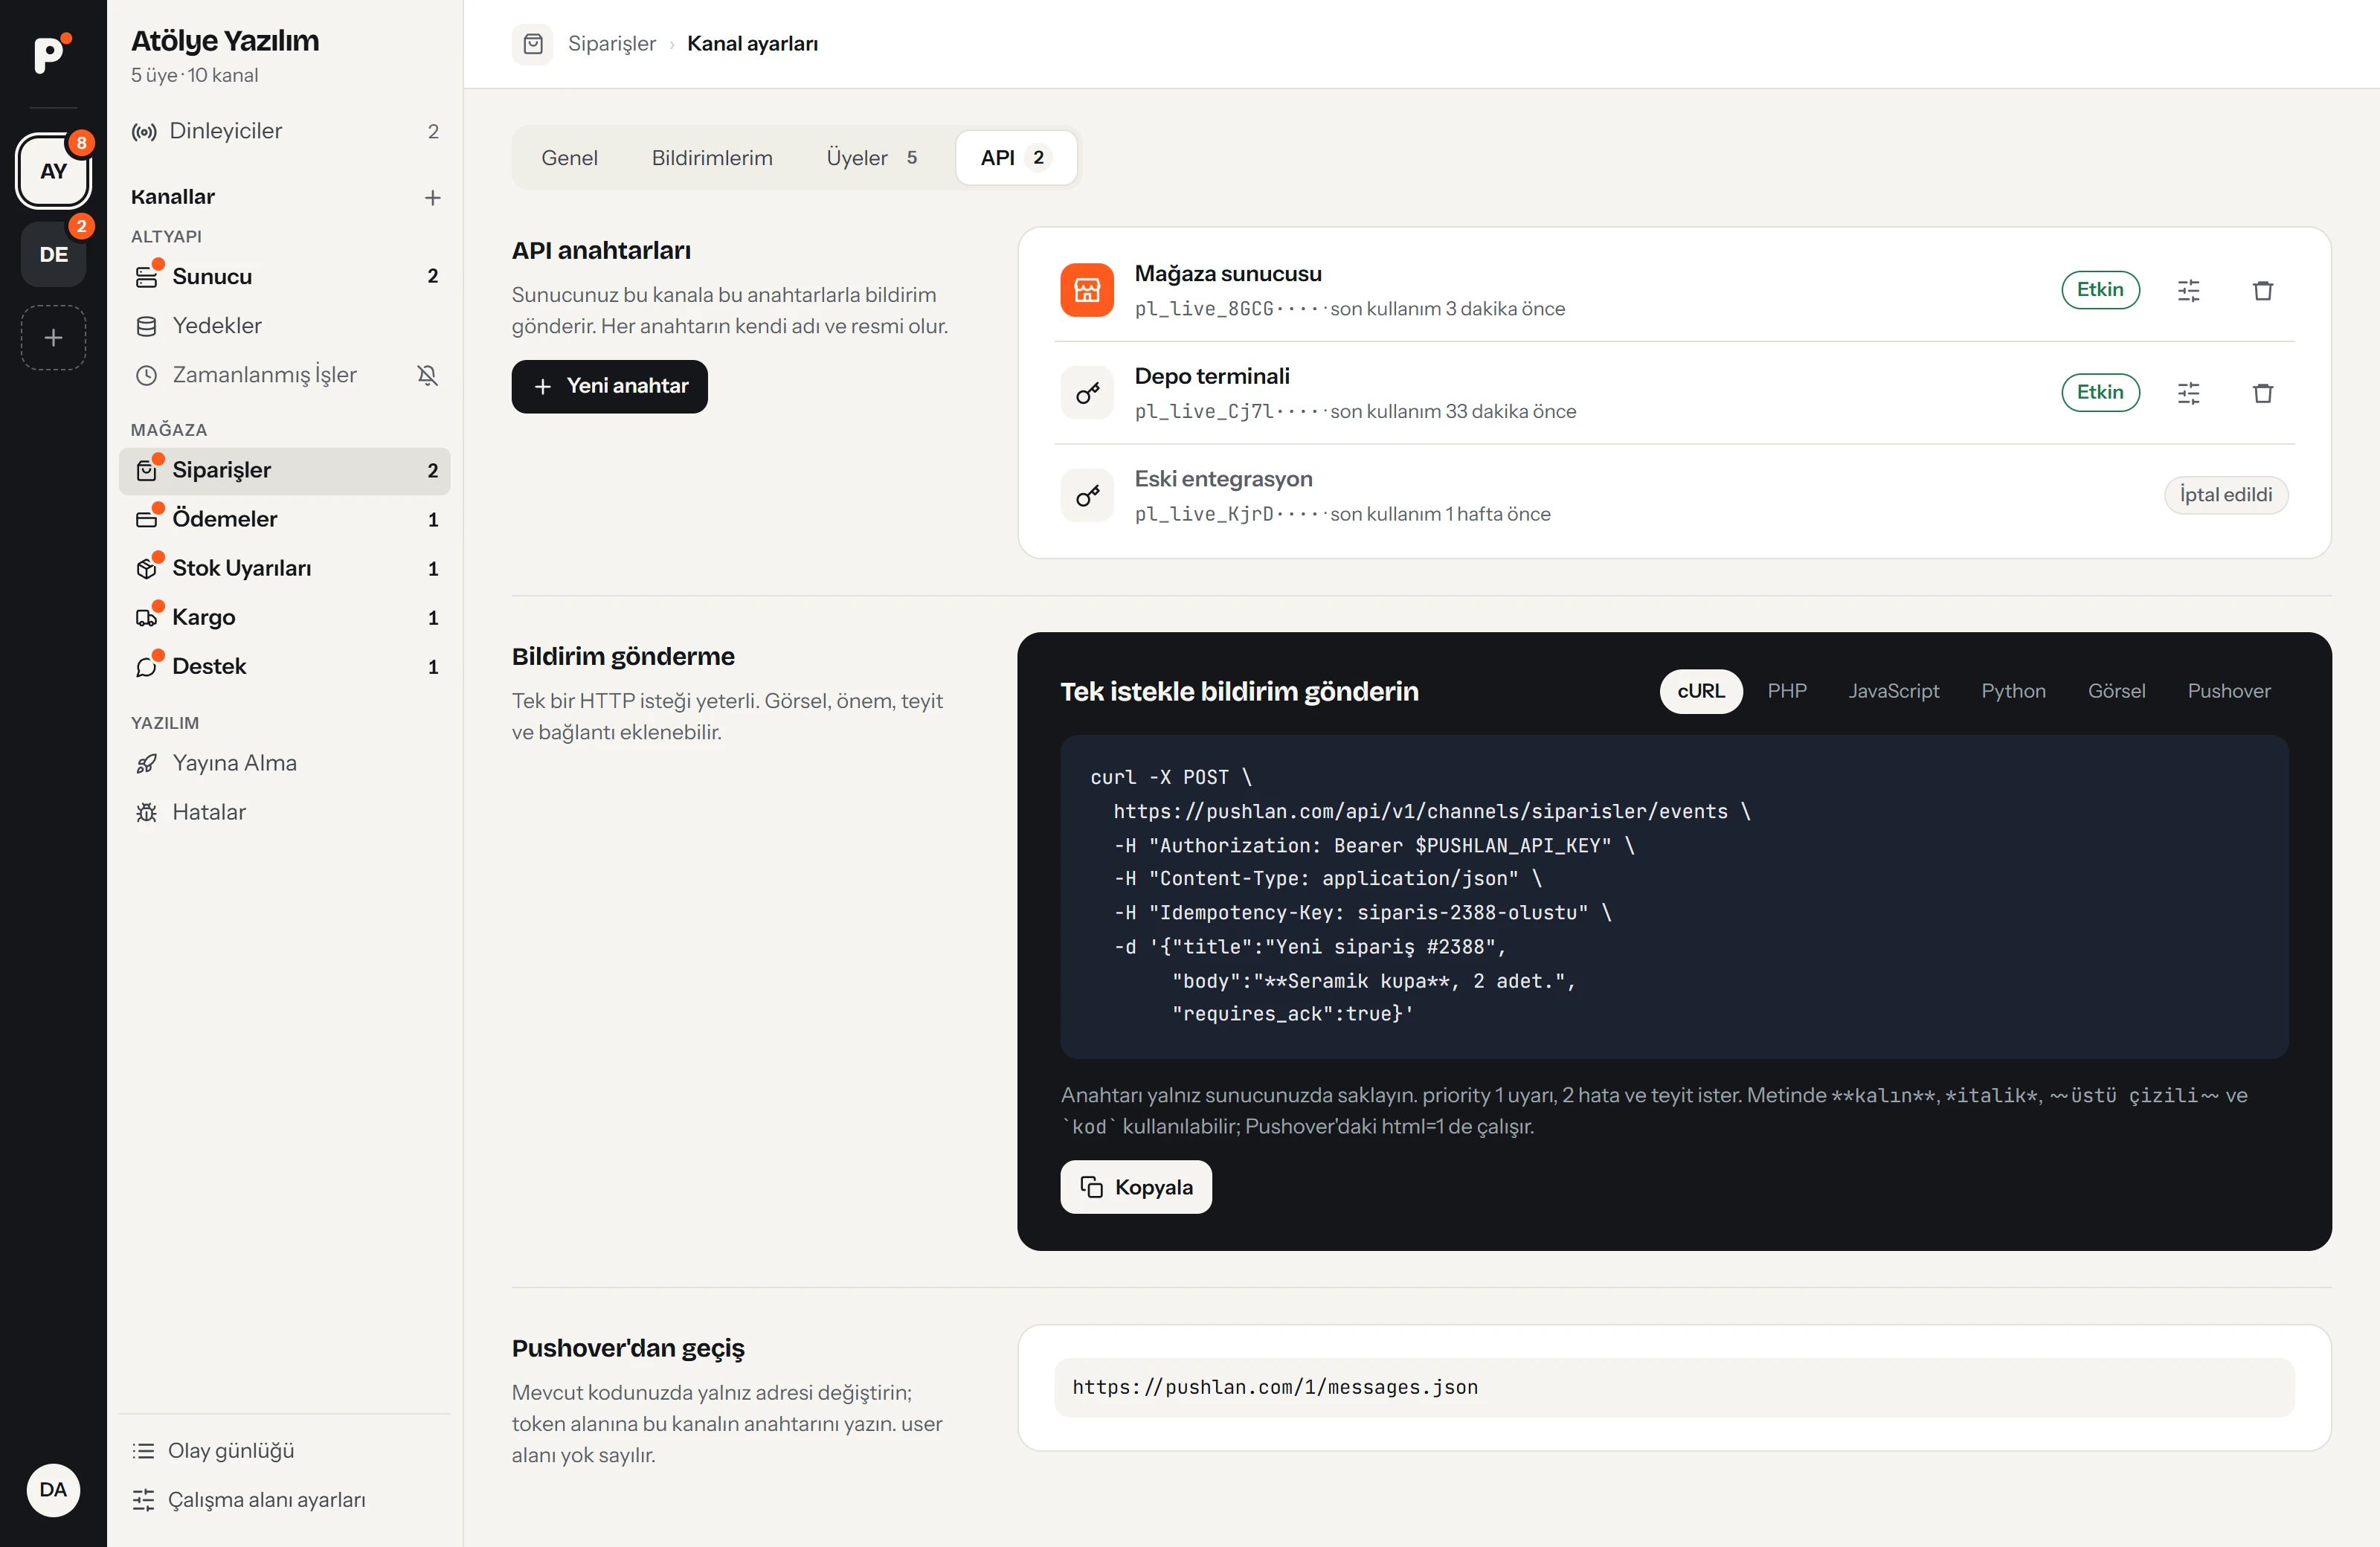
Task: Open Dinleyiciler listeners item
Action: (284, 131)
